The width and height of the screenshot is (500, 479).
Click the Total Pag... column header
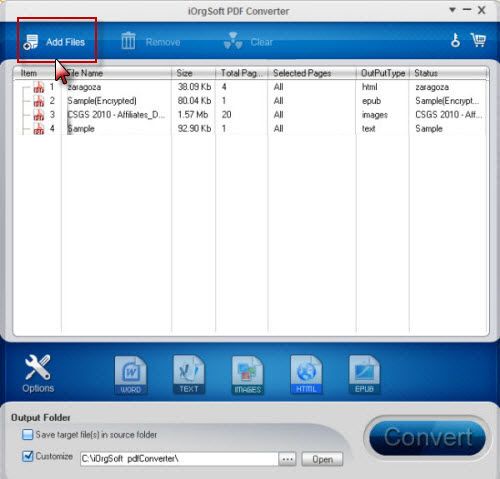[242, 73]
